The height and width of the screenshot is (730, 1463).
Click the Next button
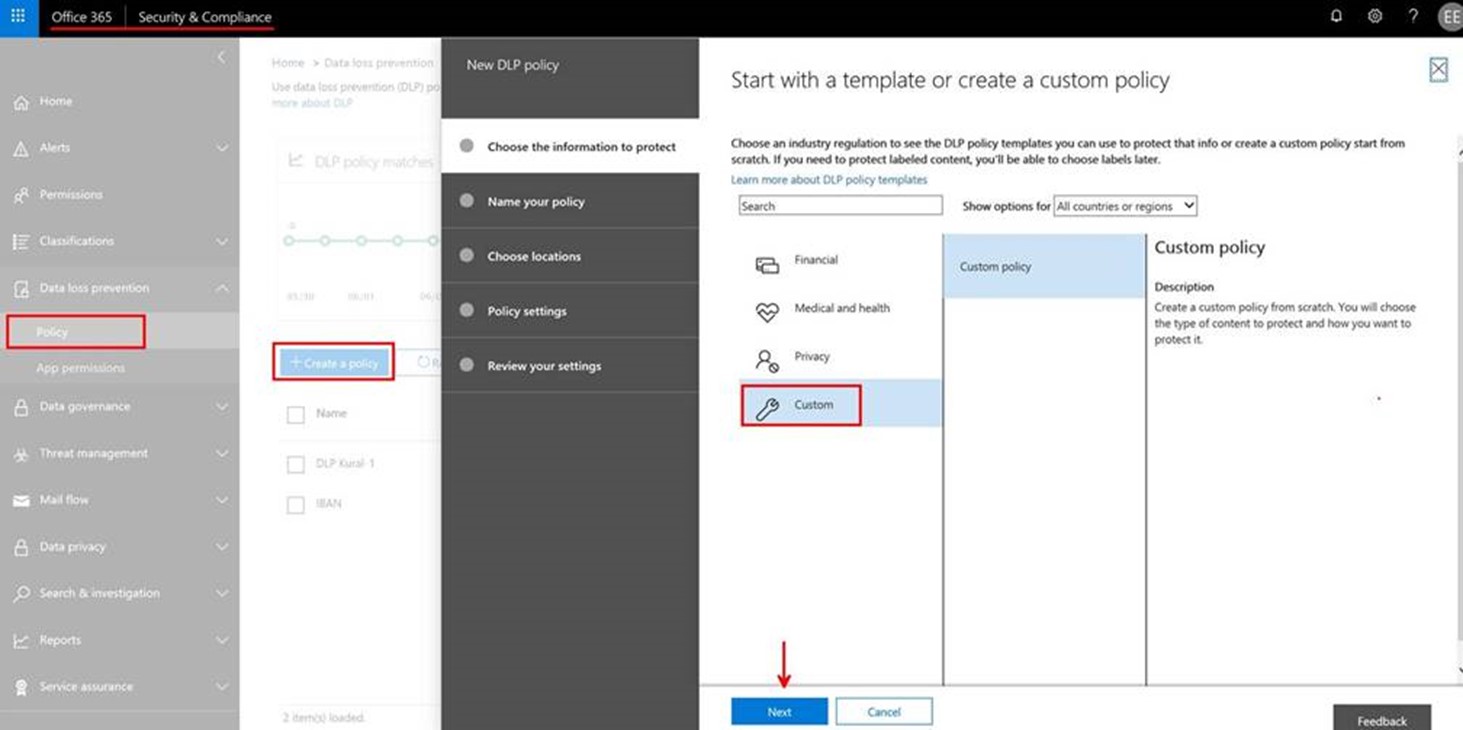(x=779, y=712)
